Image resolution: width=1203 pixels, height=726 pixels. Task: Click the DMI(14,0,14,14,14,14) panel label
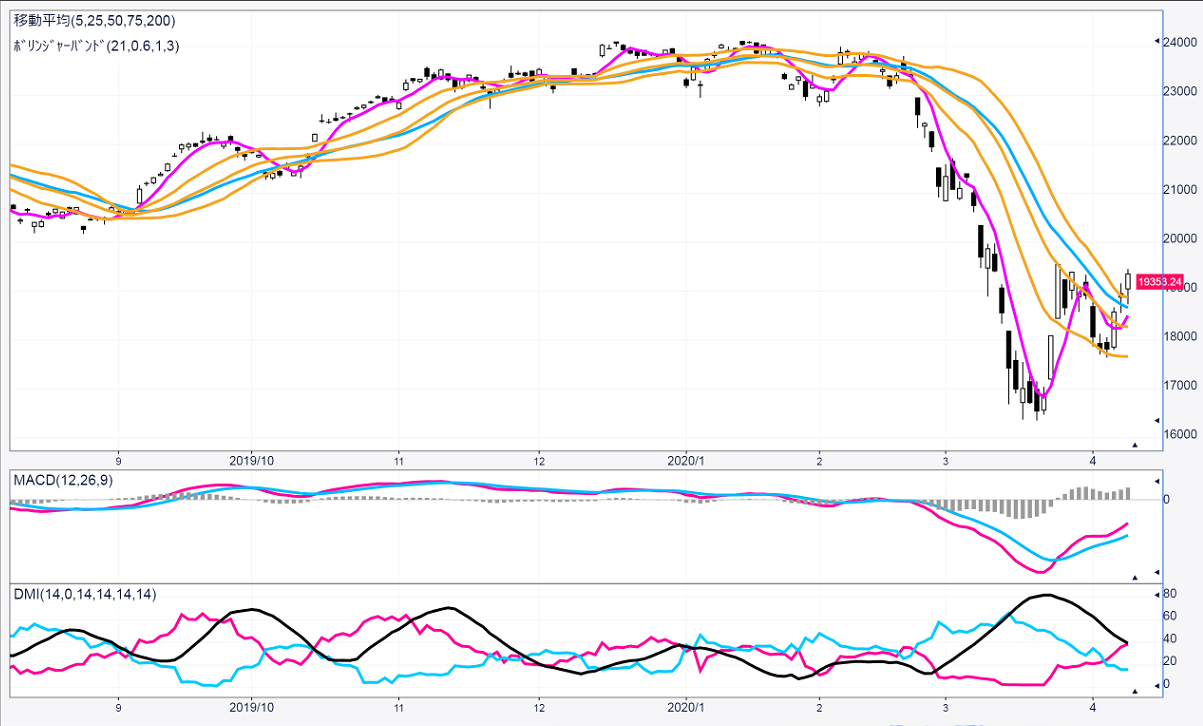click(x=85, y=594)
